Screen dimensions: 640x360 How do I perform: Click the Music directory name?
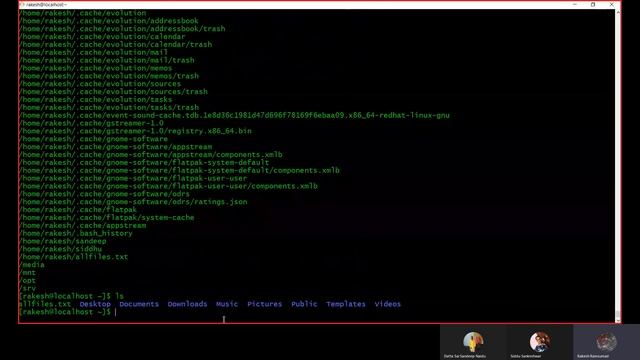(227, 304)
